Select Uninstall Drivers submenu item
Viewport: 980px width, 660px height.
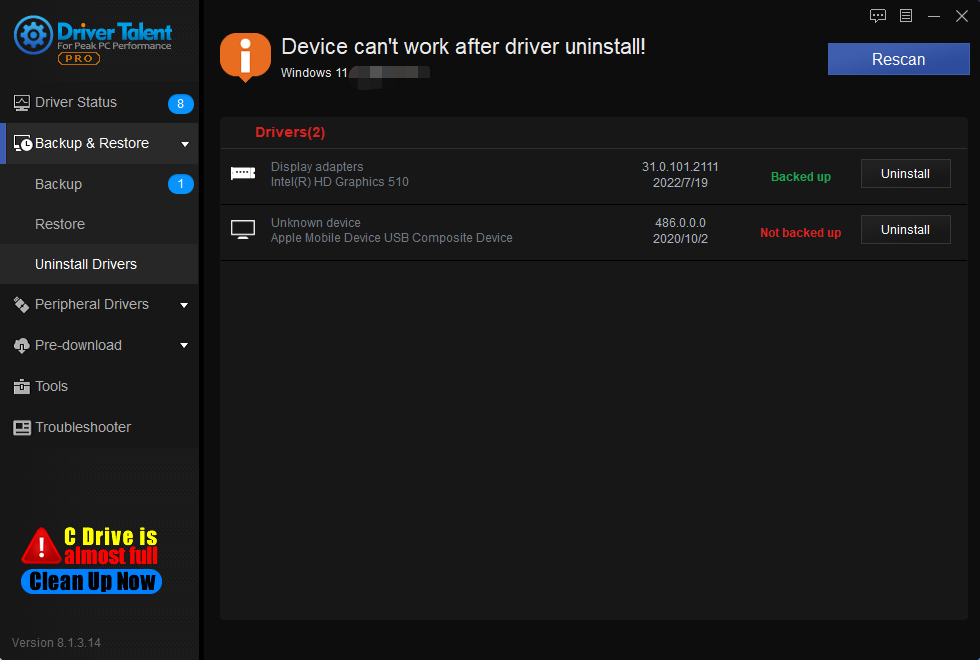[99, 264]
